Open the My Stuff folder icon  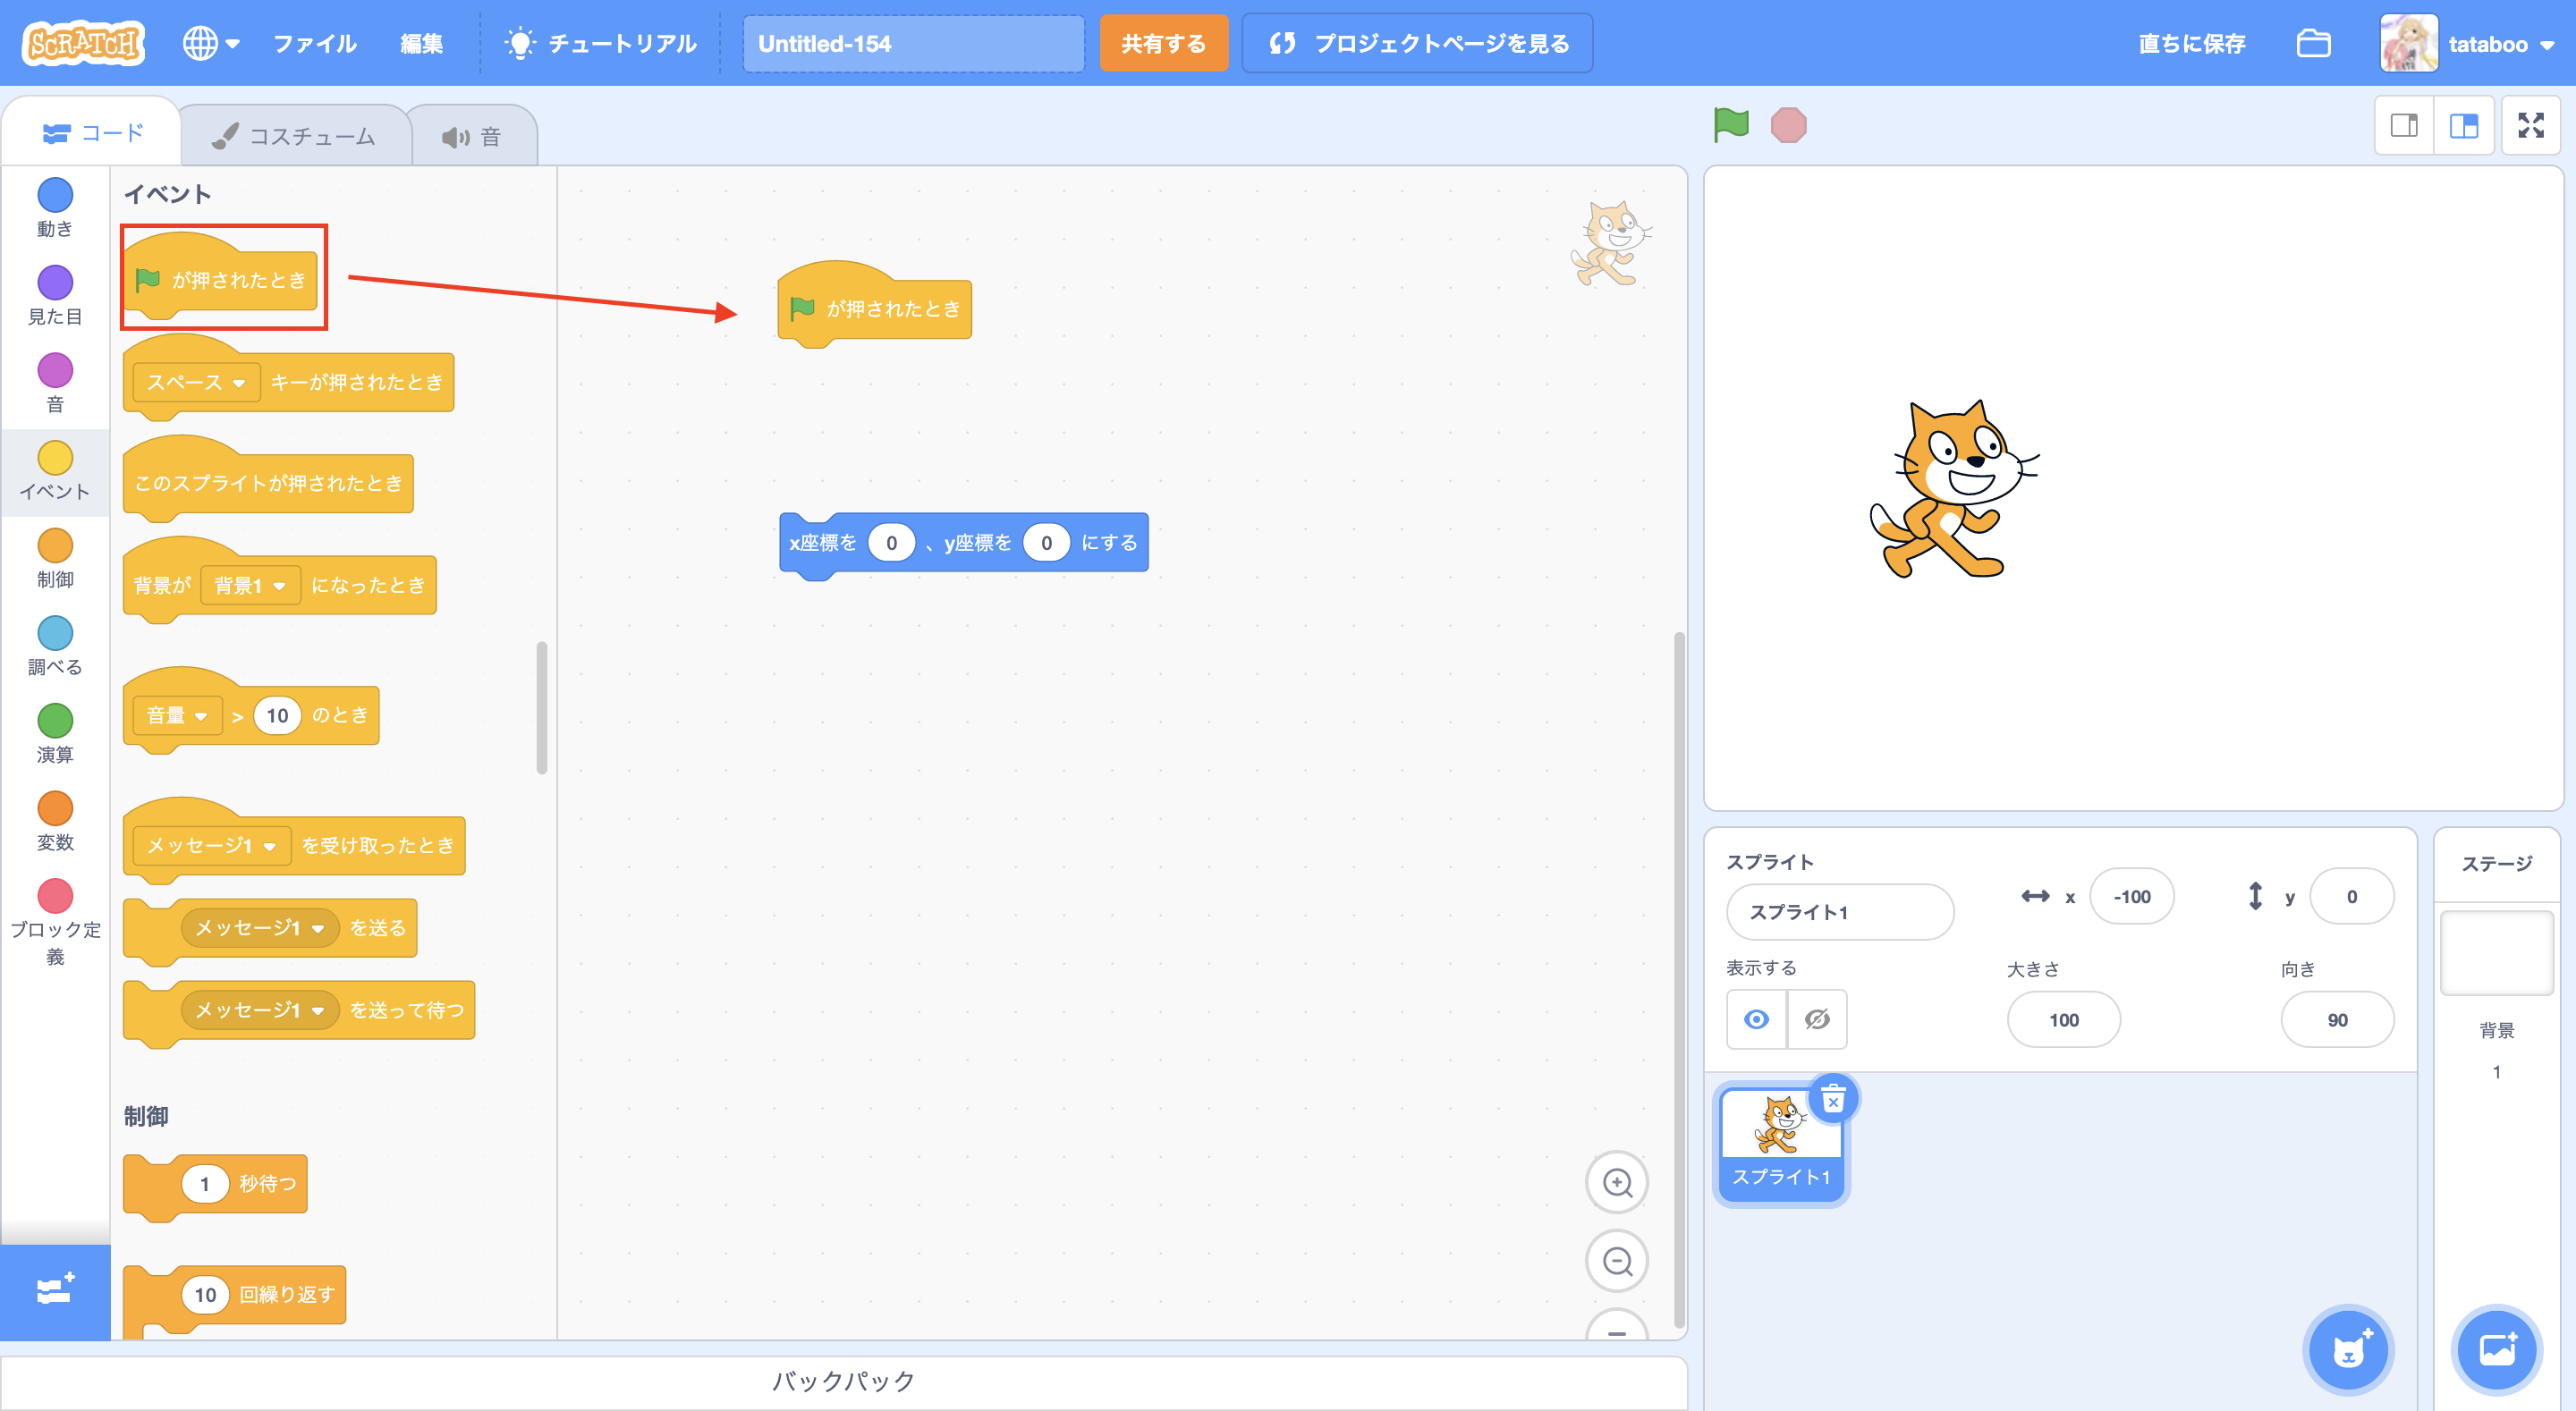[2313, 44]
